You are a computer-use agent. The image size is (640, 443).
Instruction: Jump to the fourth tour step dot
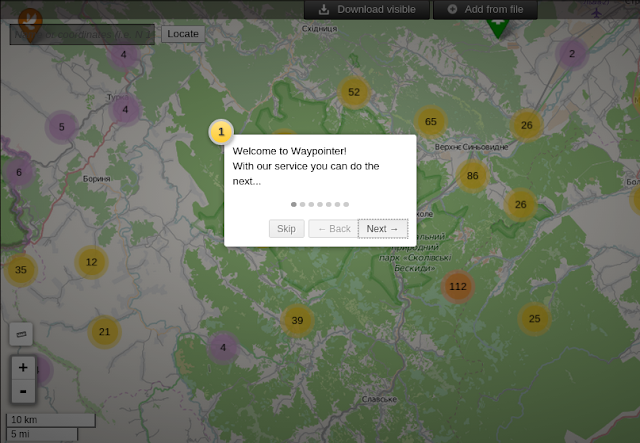(320, 205)
